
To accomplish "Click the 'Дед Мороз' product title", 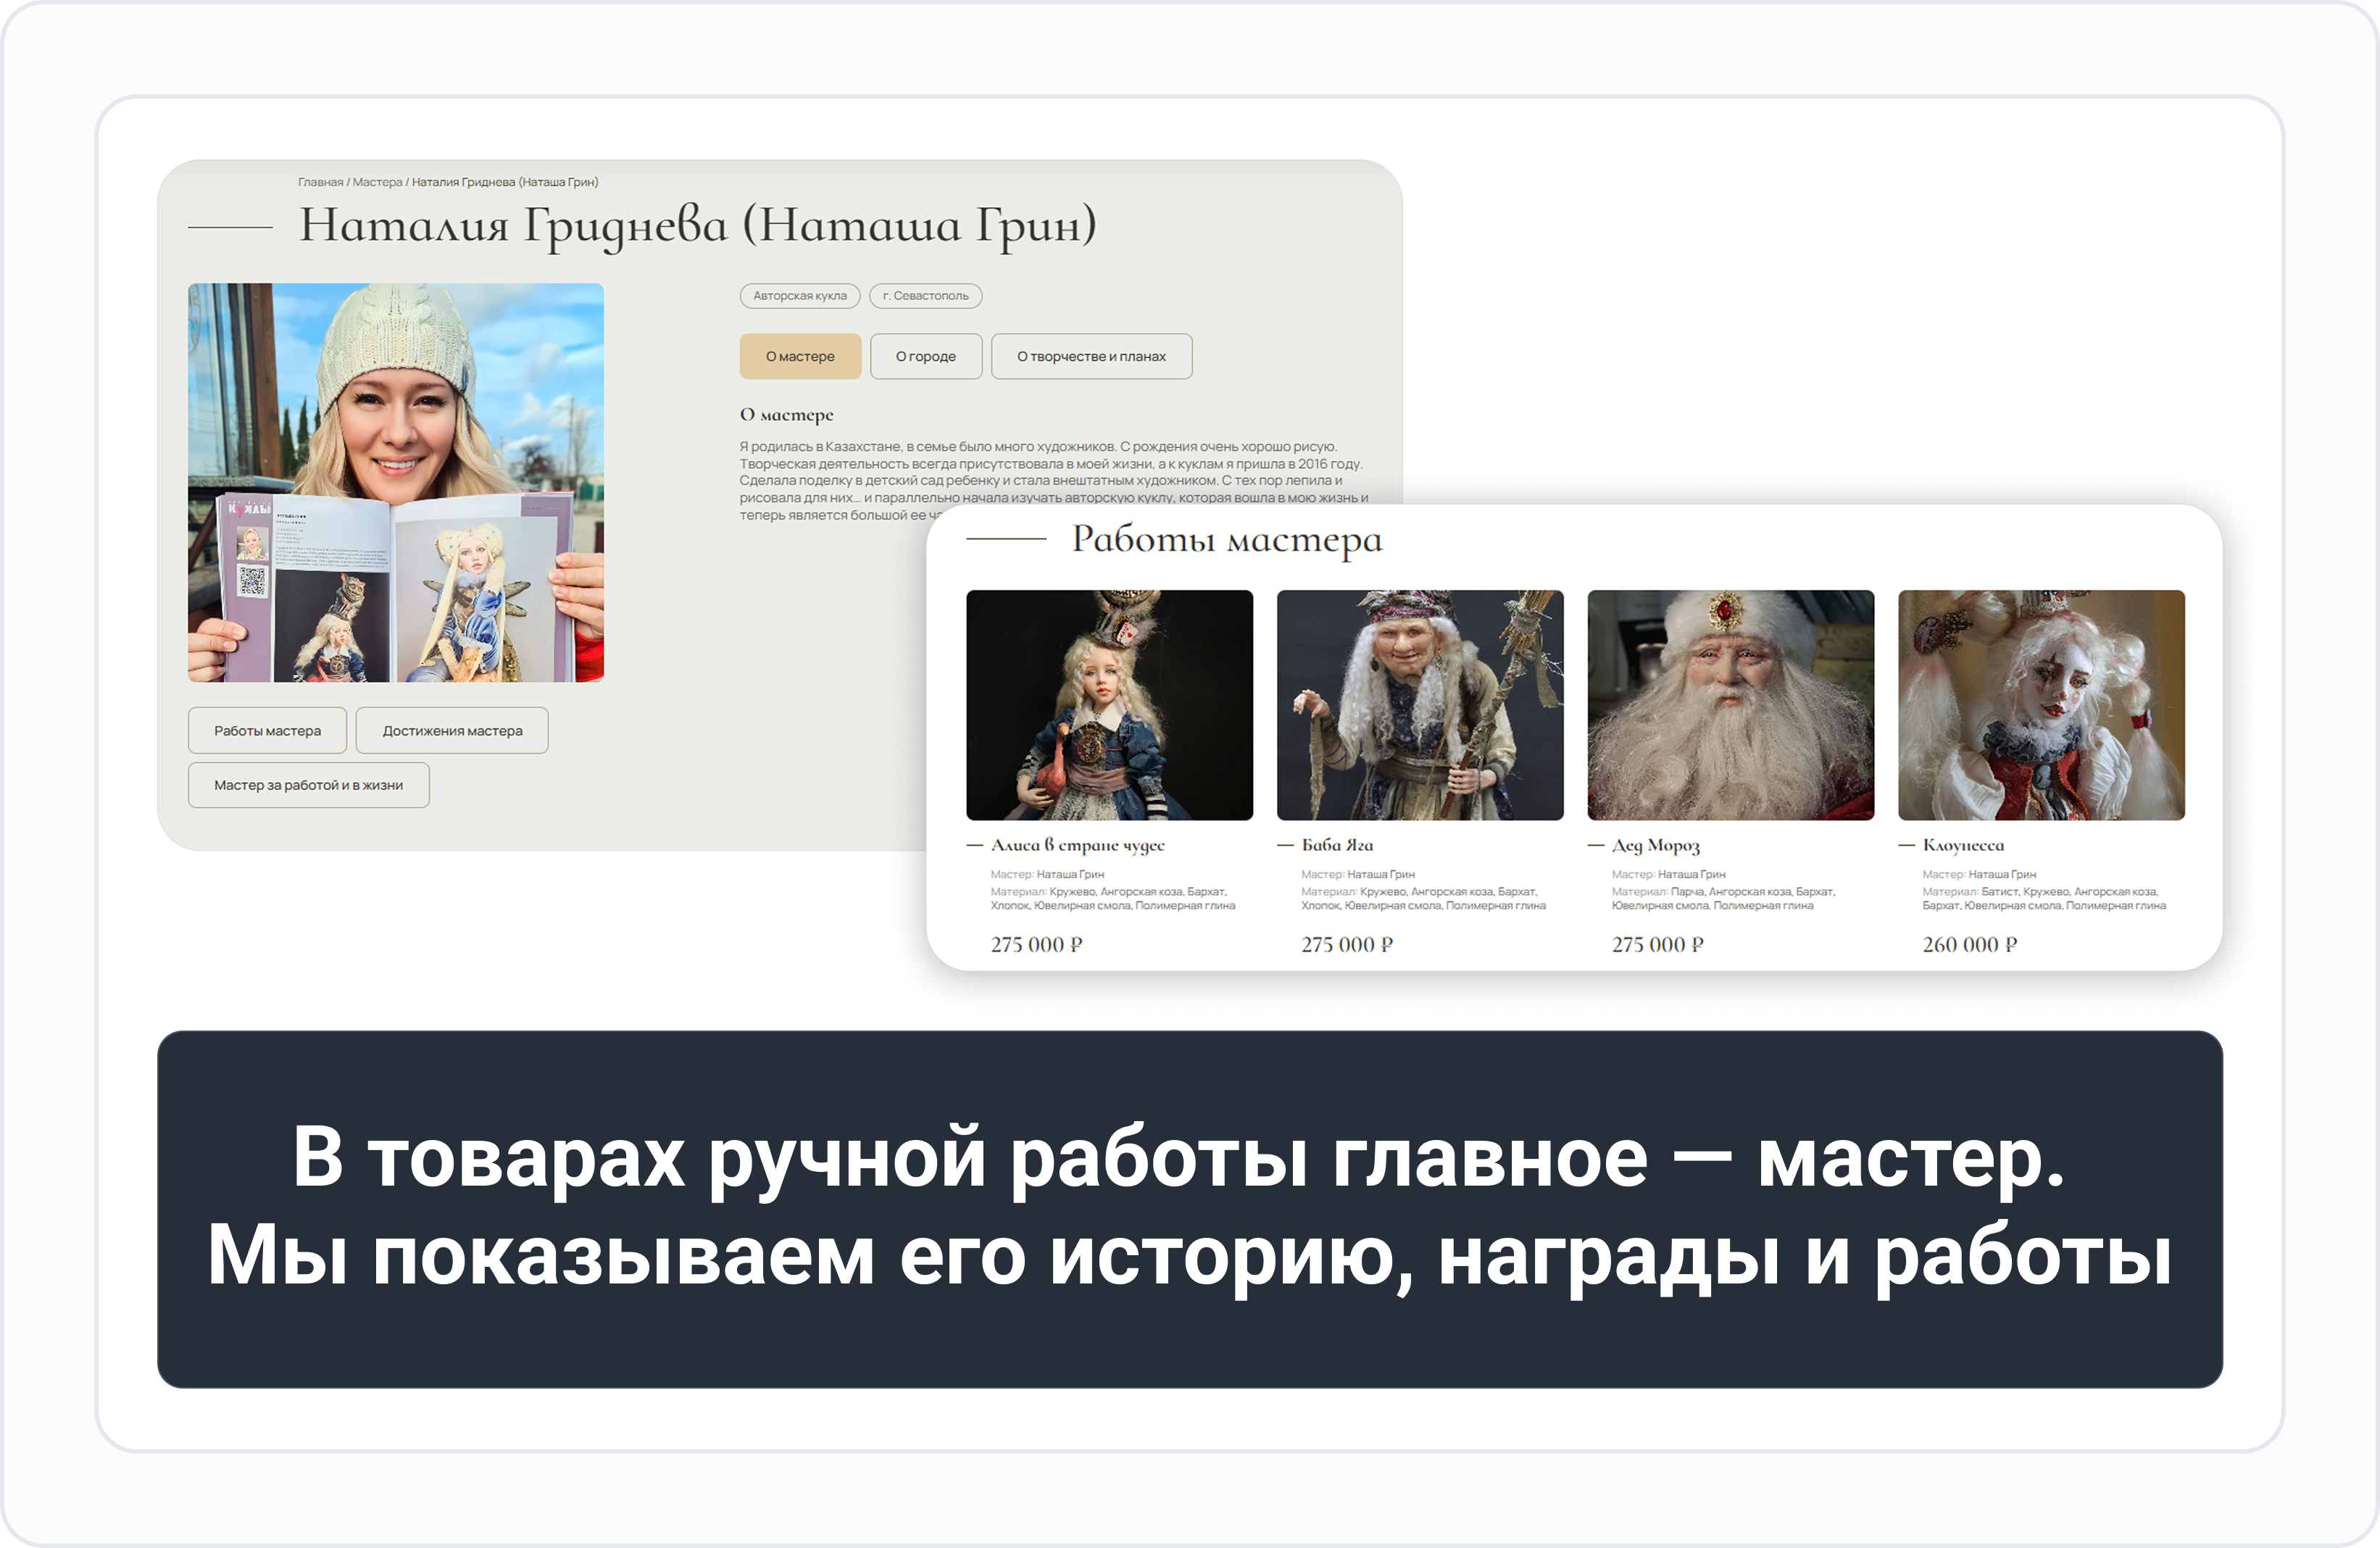I will point(1655,845).
